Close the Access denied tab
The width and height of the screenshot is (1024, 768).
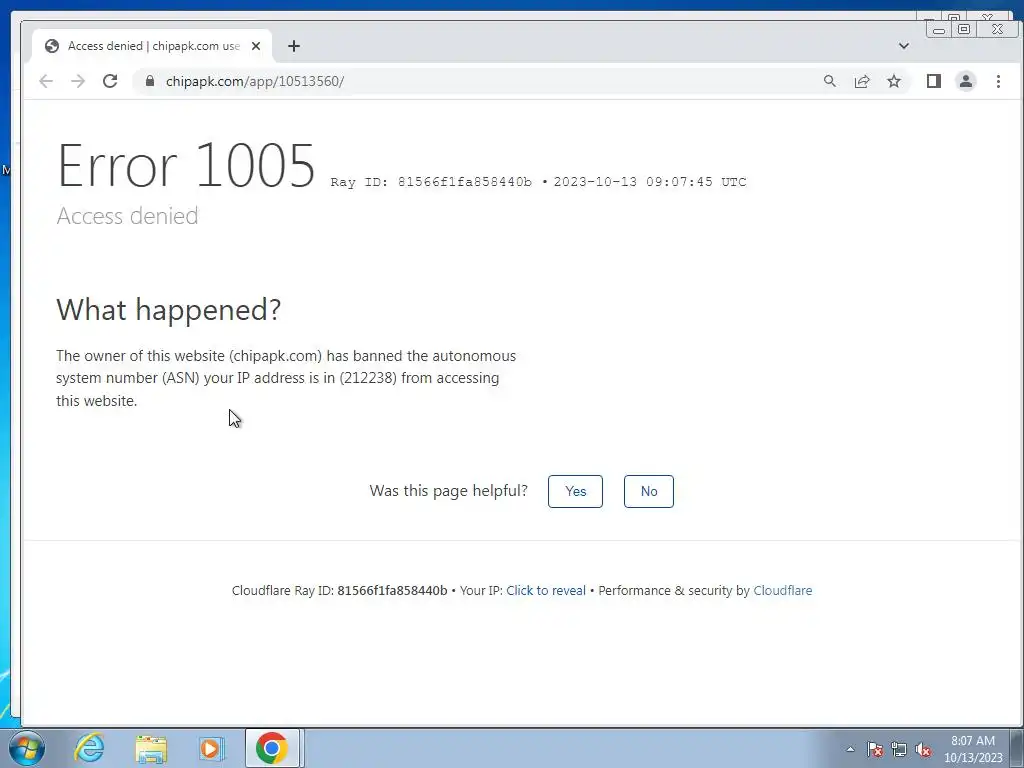click(x=256, y=46)
